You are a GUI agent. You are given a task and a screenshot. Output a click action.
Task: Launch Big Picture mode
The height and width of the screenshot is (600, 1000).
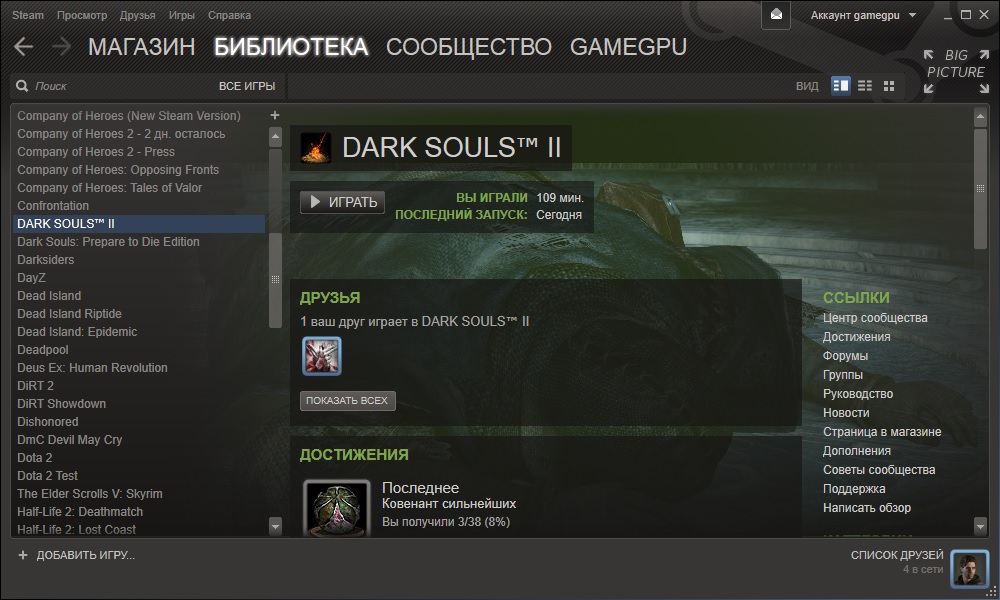(x=956, y=71)
